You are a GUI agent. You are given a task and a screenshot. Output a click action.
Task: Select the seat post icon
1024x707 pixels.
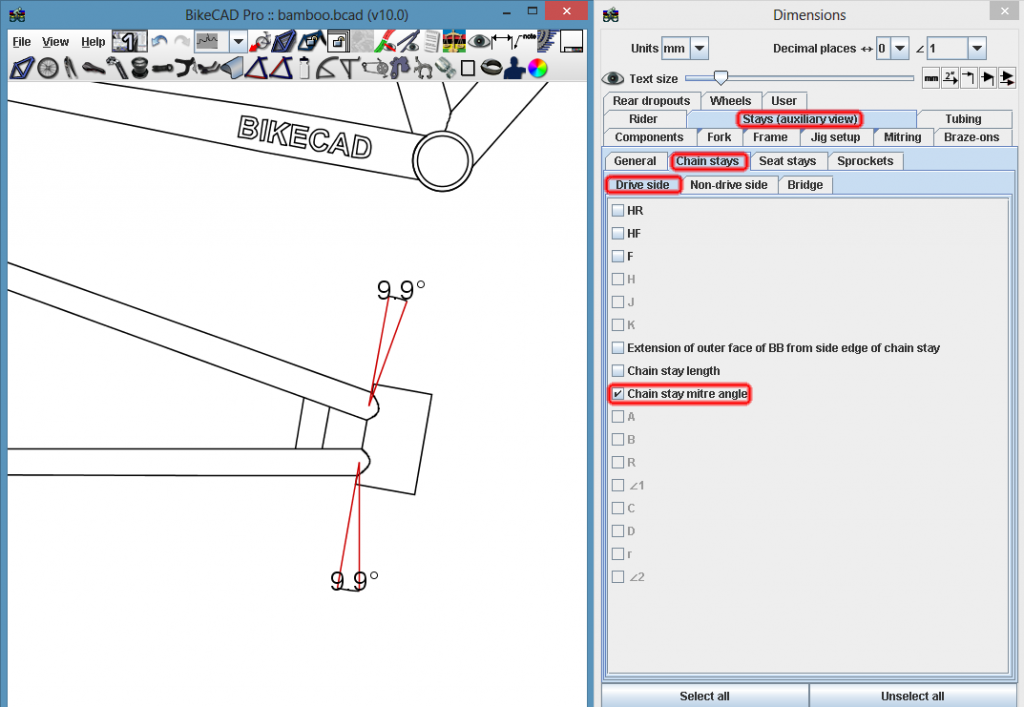pyautogui.click(x=118, y=68)
